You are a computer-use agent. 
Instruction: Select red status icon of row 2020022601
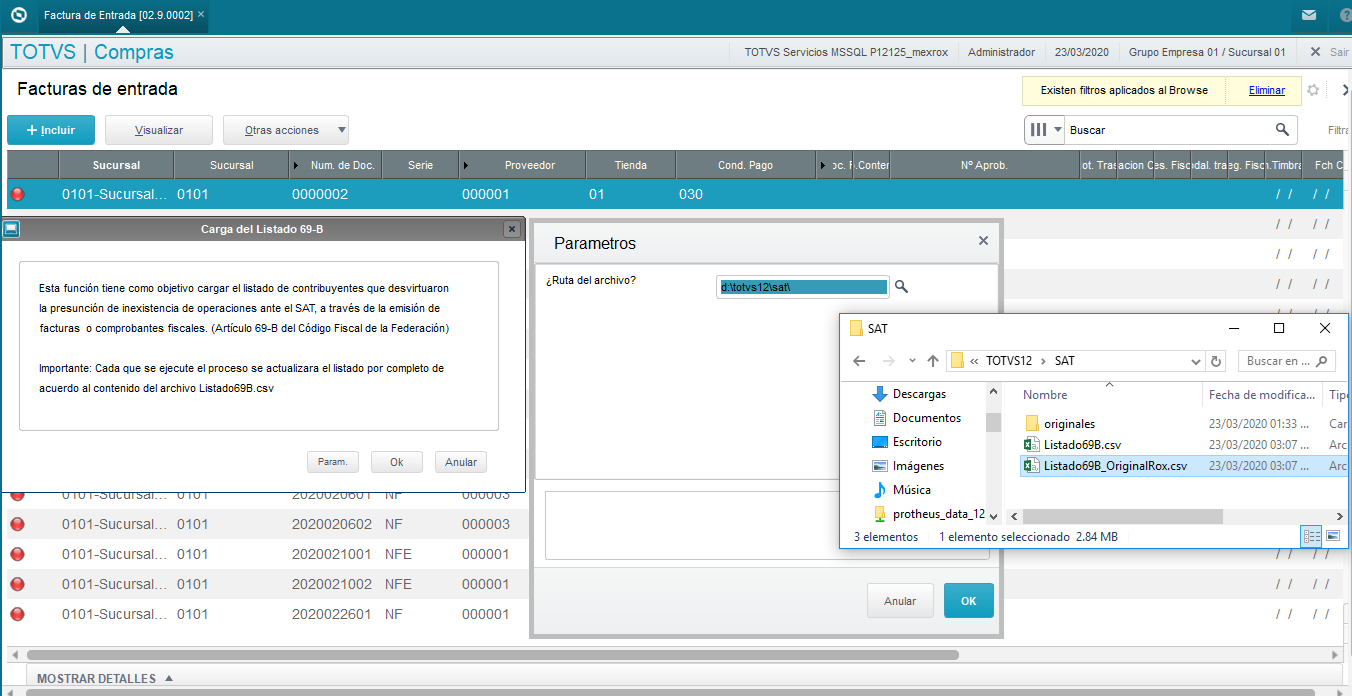17,614
